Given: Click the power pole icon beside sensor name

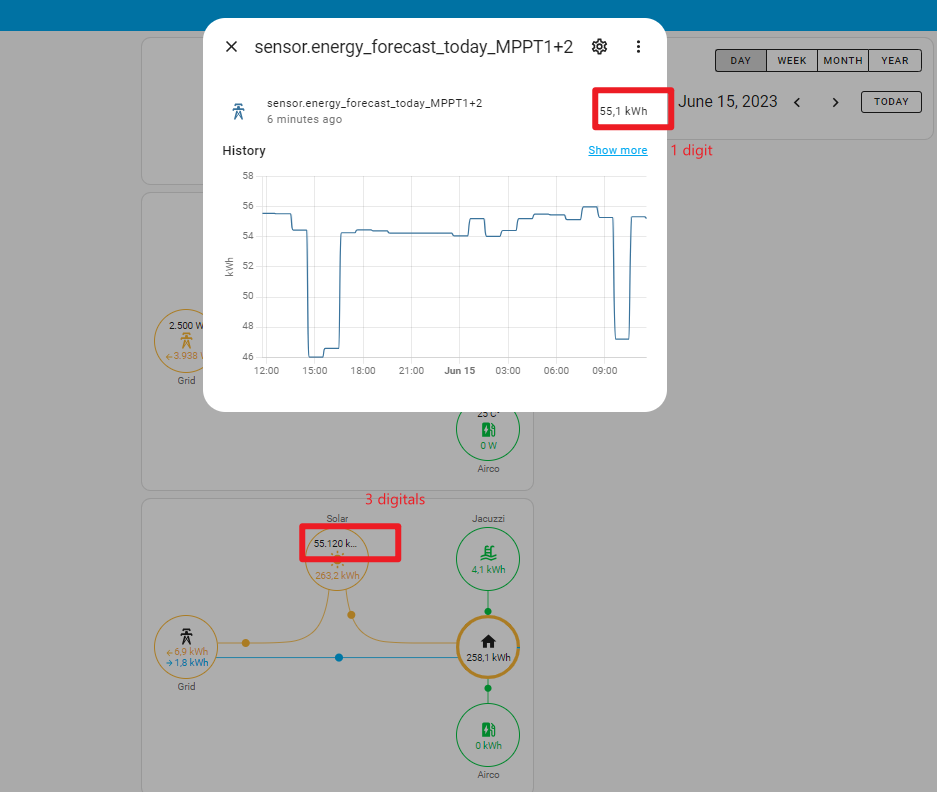Looking at the screenshot, I should coord(239,112).
